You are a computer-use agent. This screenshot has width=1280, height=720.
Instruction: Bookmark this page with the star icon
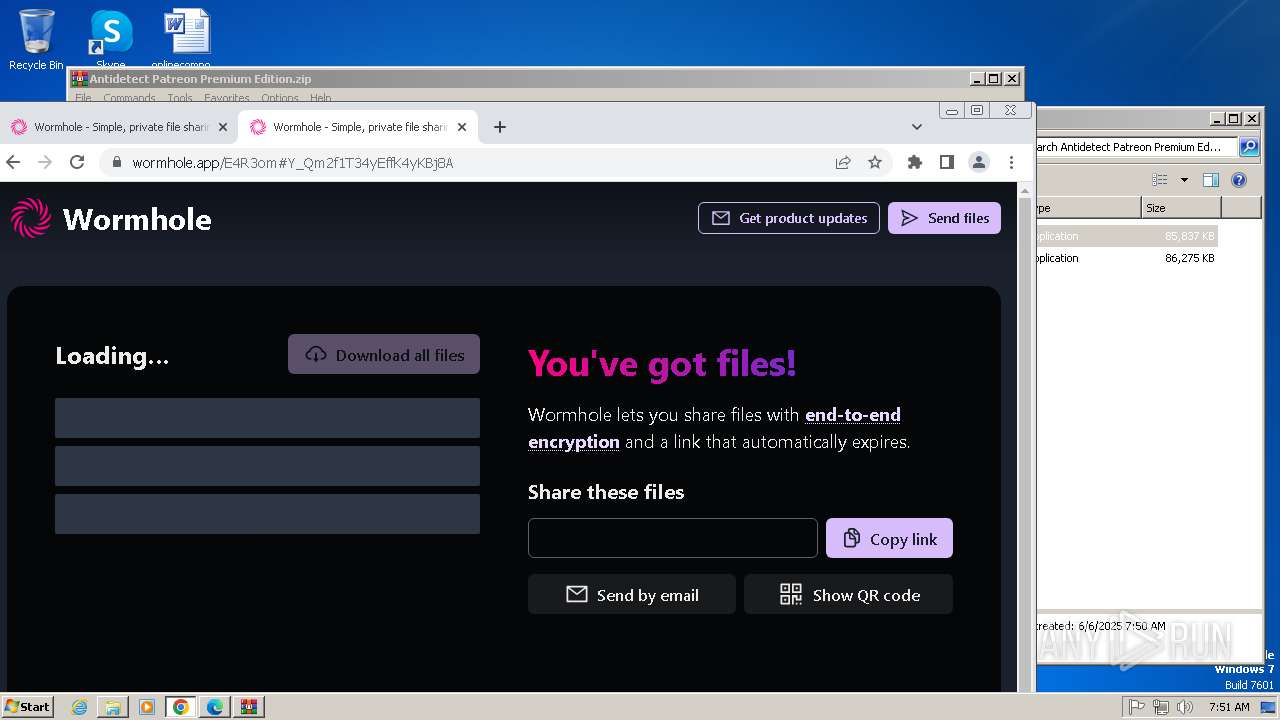[x=875, y=162]
